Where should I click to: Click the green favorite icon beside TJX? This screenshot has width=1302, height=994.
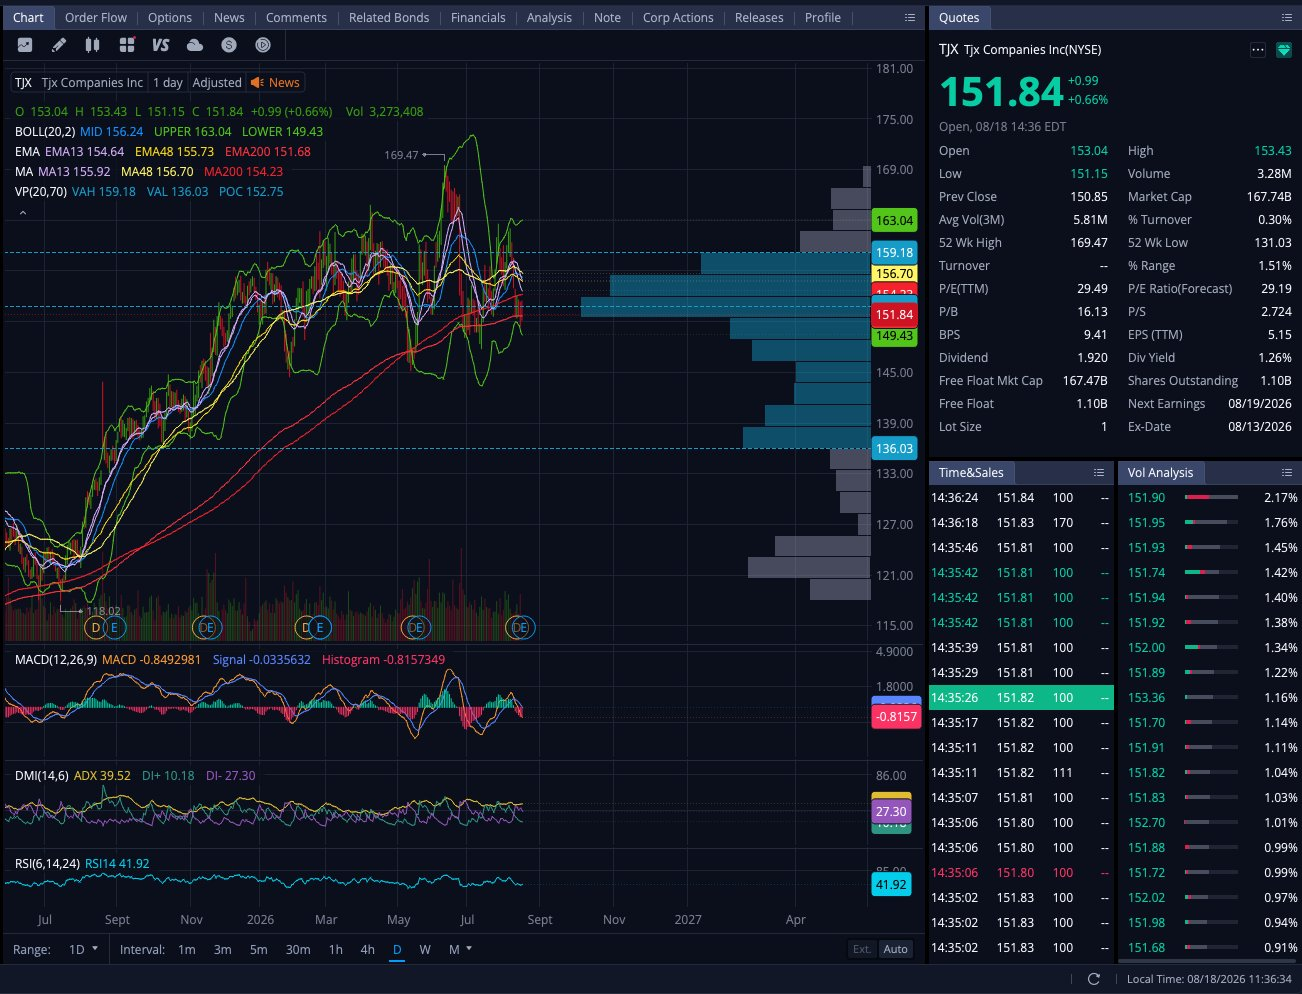(1284, 50)
